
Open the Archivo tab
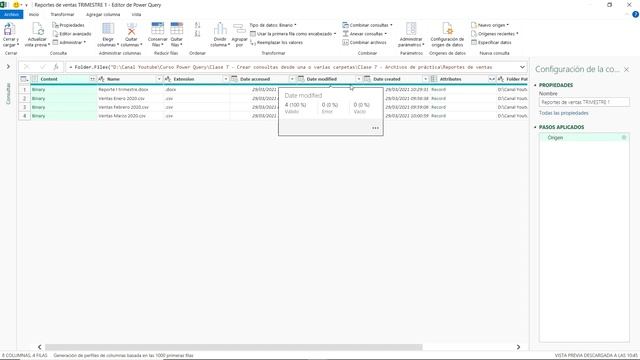pos(11,14)
